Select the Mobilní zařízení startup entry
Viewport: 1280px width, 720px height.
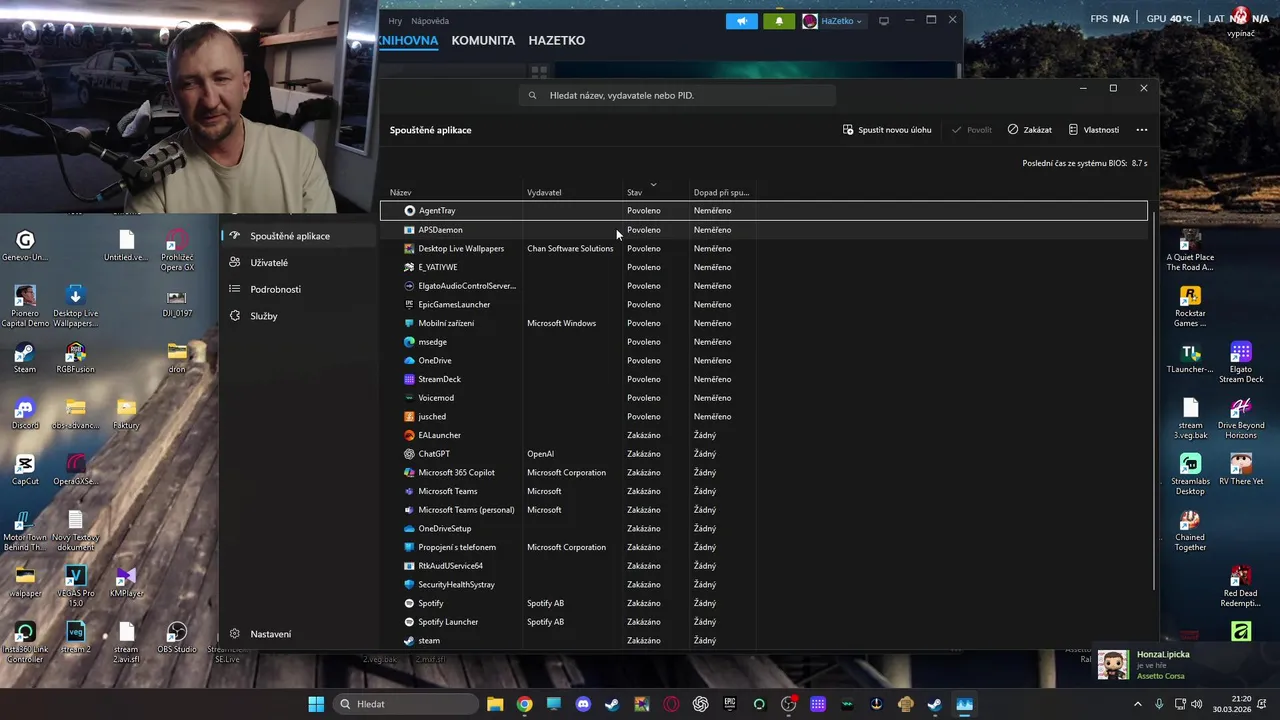coord(764,323)
